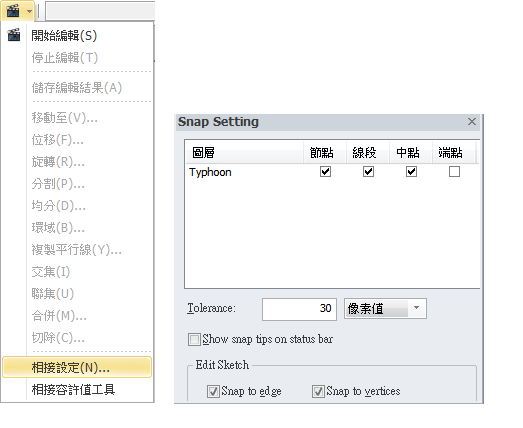Toggle Typhoon 線段 checkbox

click(x=368, y=171)
